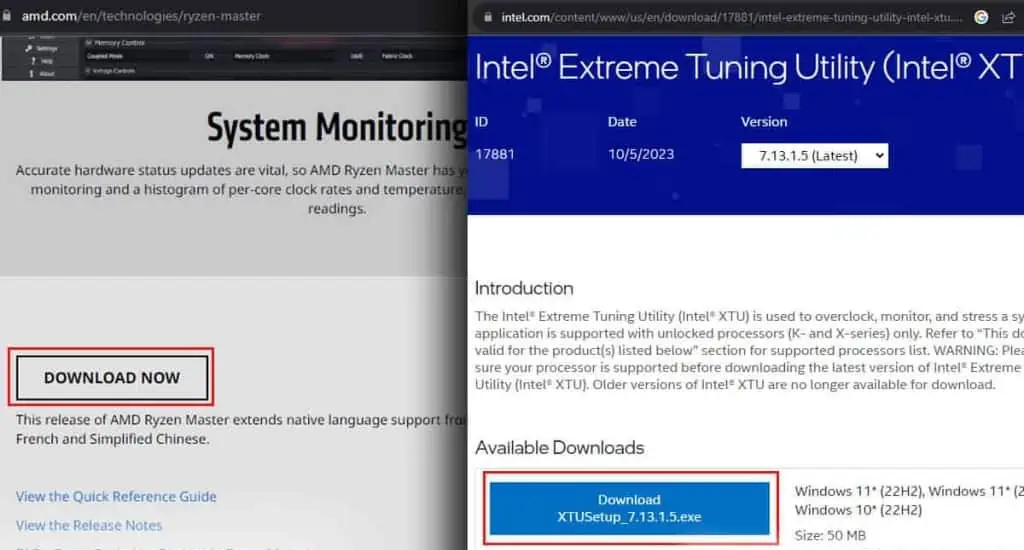Image resolution: width=1024 pixels, height=550 pixels.
Task: Click the ID value 17881
Action: click(x=494, y=154)
